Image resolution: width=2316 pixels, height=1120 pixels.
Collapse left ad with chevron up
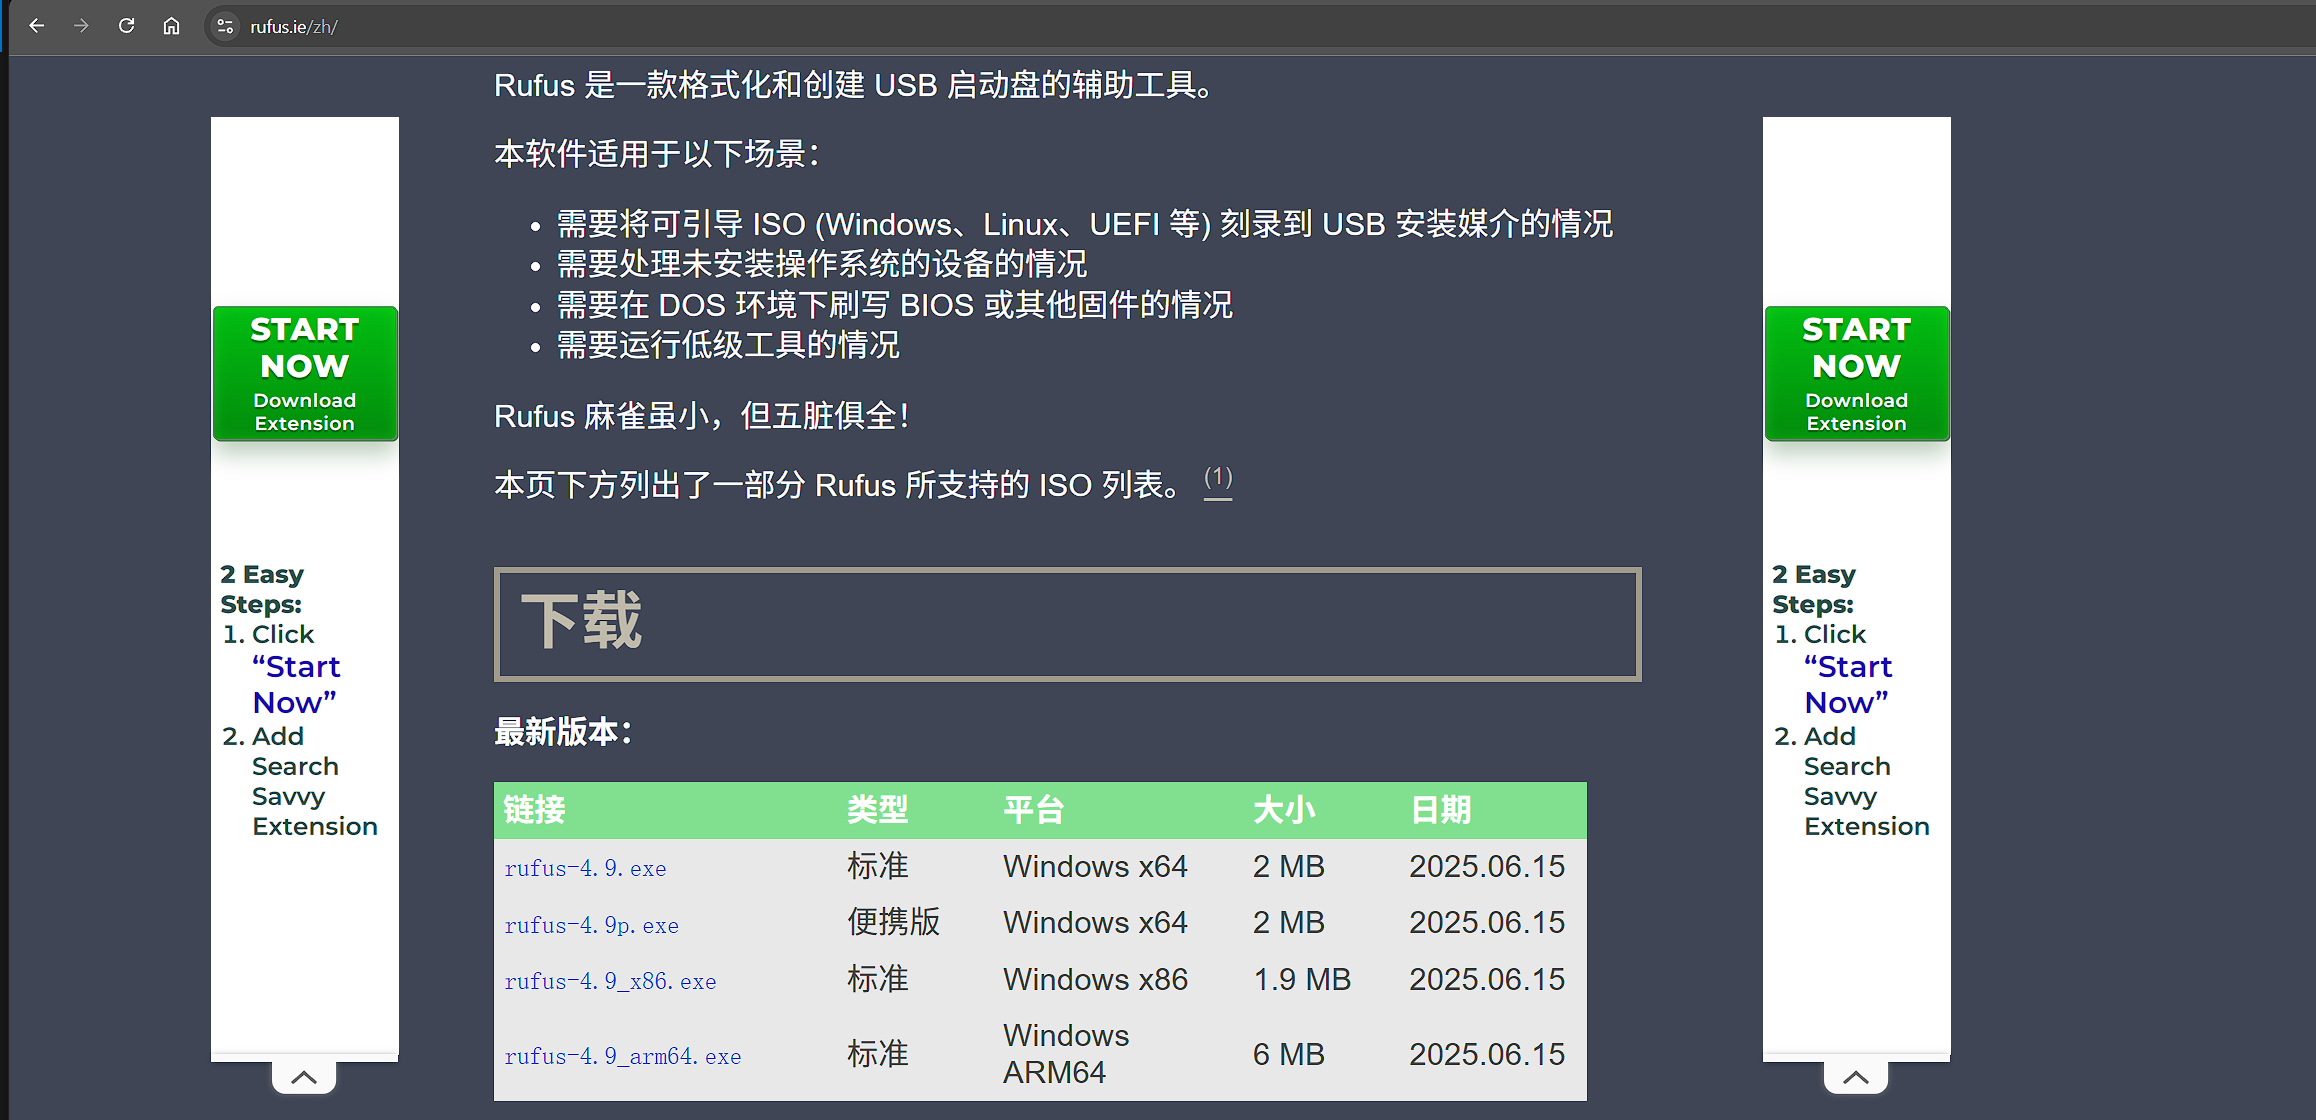click(304, 1077)
